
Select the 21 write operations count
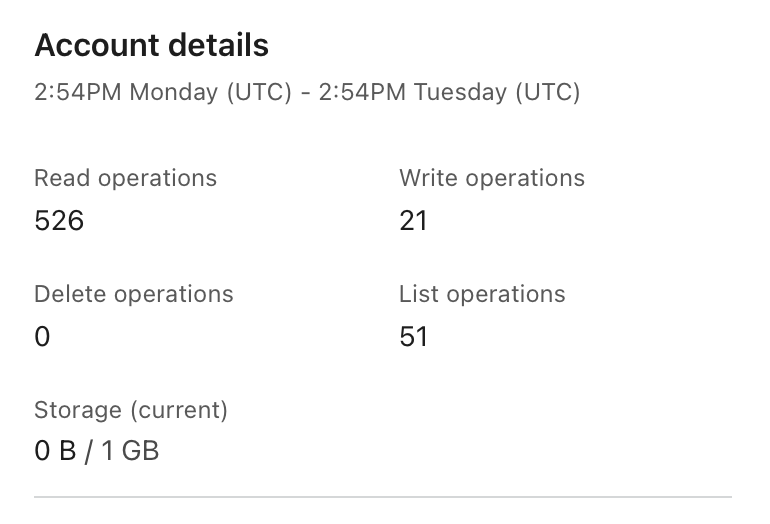pyautogui.click(x=413, y=220)
